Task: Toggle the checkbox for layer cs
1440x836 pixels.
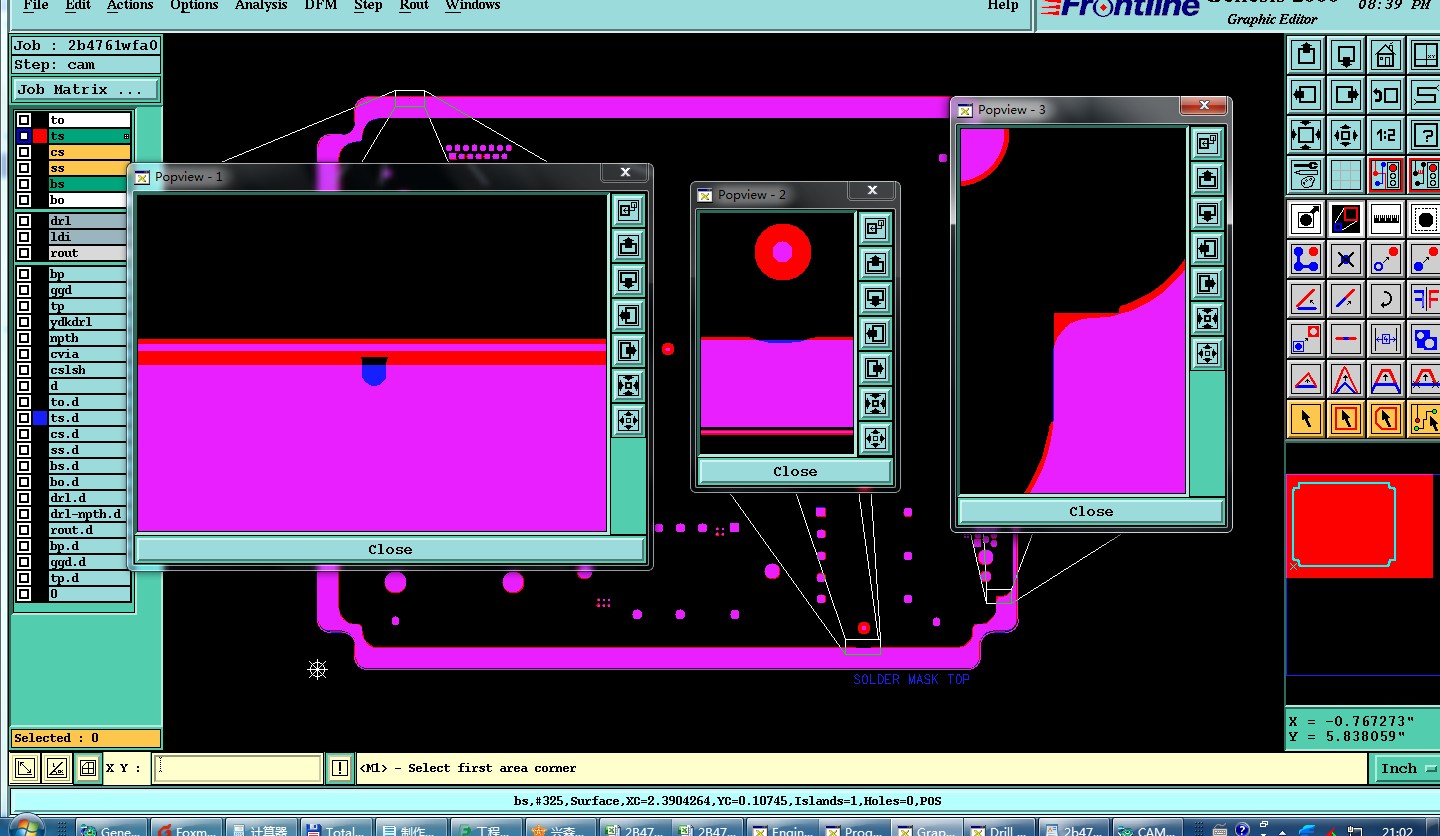Action: click(x=24, y=152)
